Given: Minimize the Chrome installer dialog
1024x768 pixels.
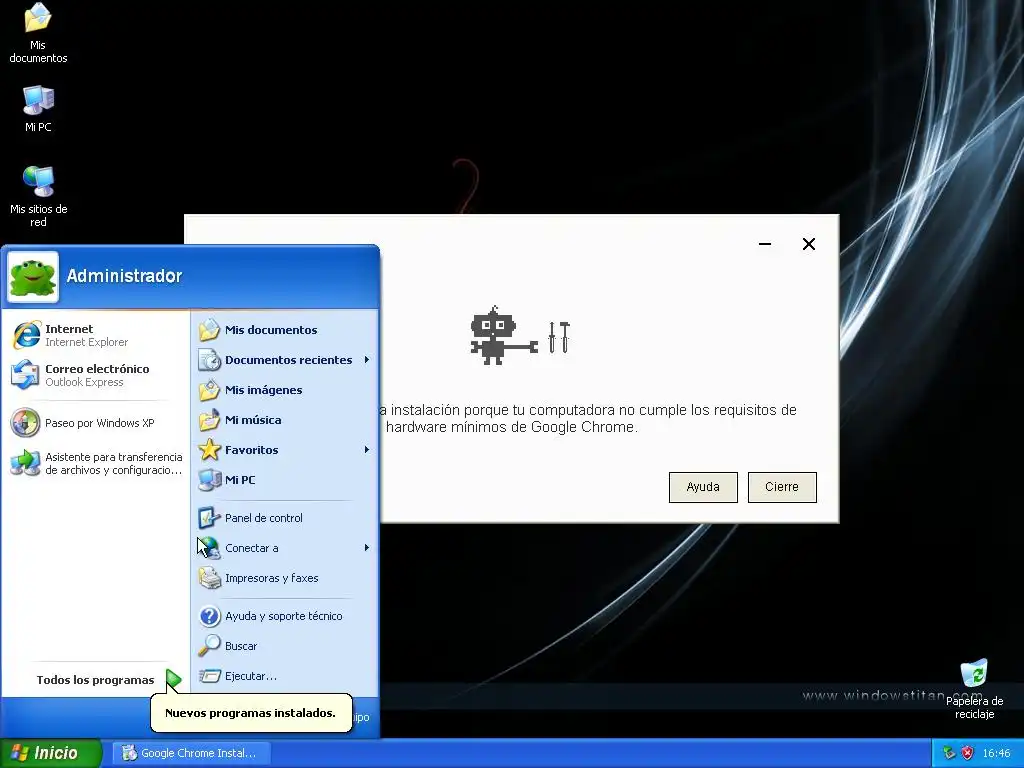Looking at the screenshot, I should click(765, 244).
